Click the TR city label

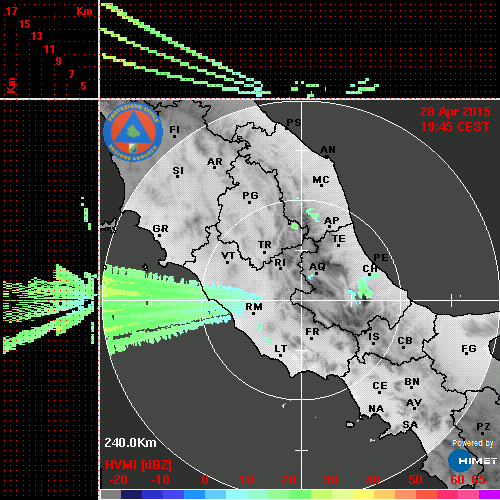265,245
